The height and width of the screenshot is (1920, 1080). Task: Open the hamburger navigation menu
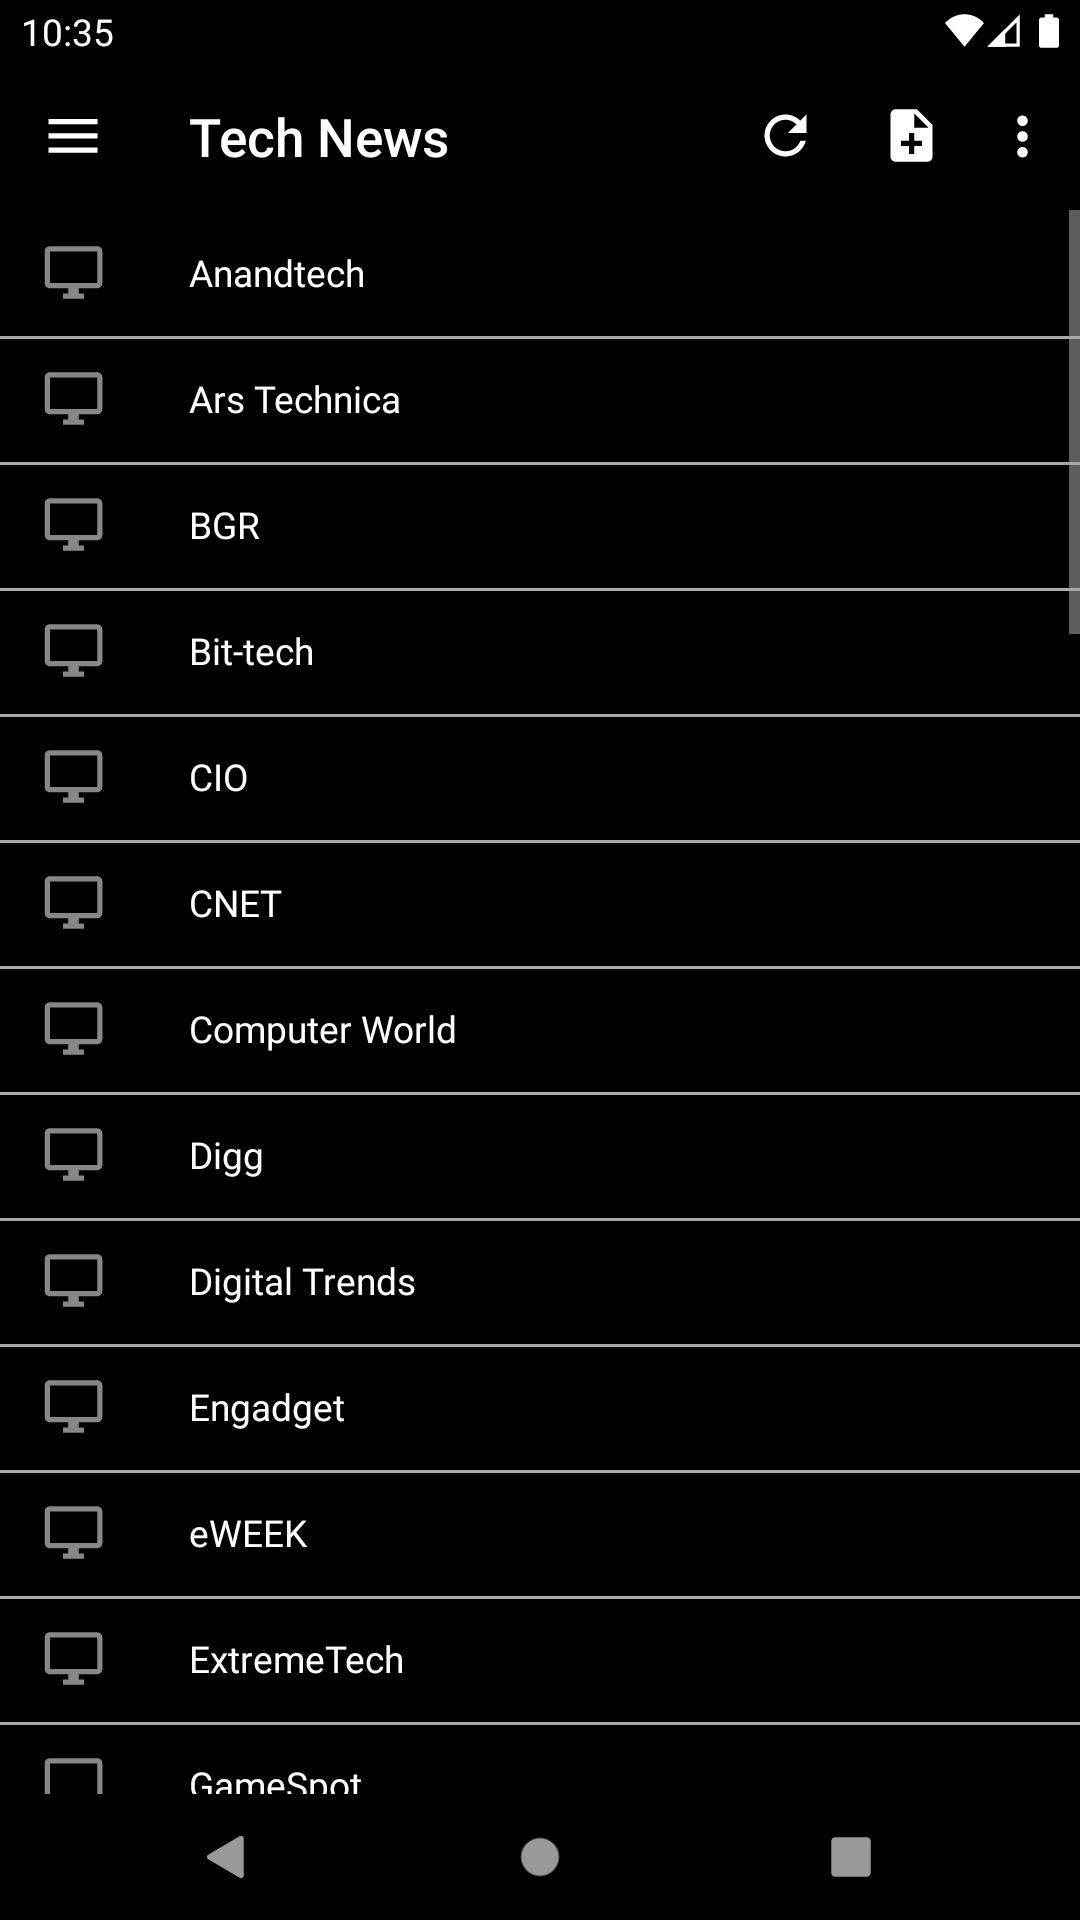73,137
